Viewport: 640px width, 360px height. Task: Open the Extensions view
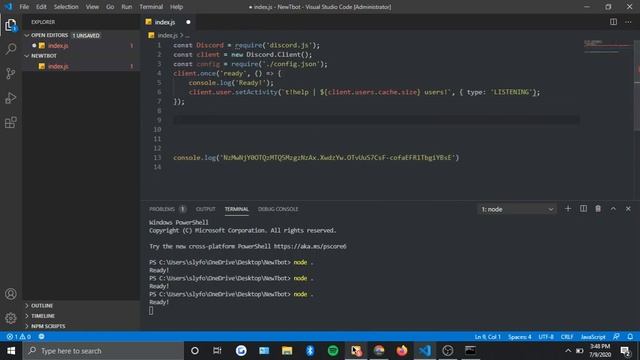[x=11, y=122]
